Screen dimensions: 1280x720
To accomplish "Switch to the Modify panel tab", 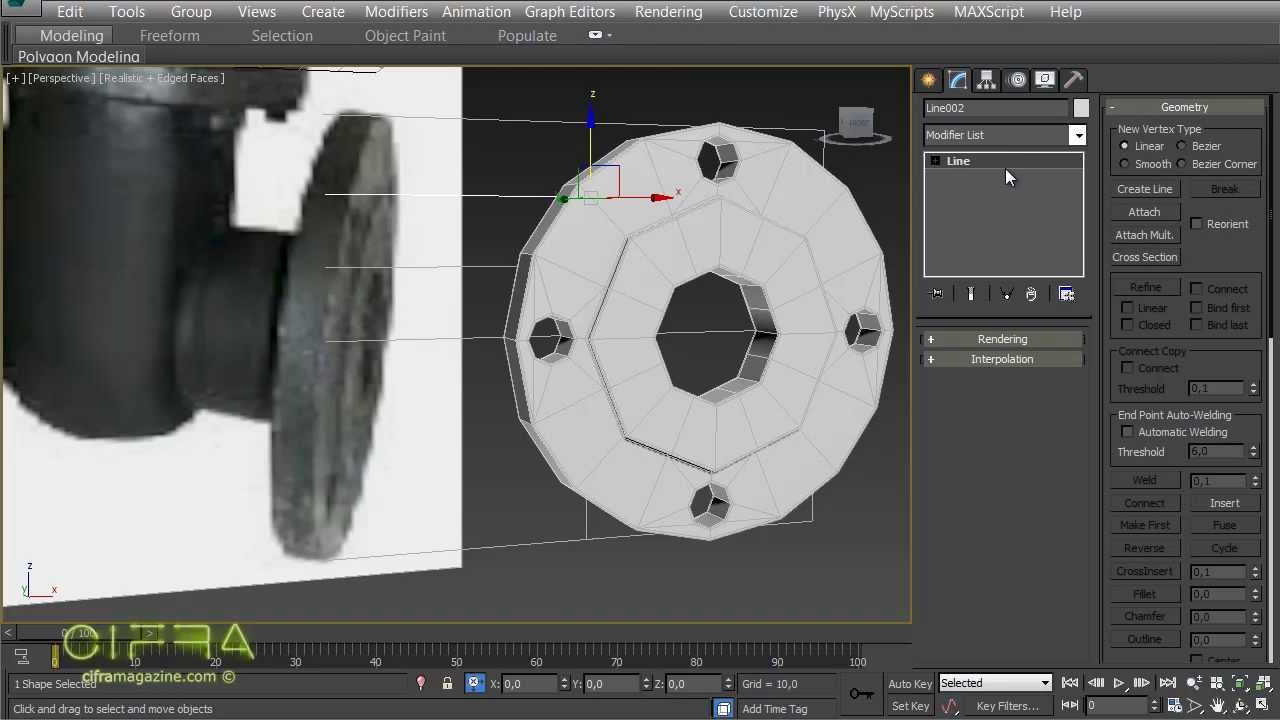I will pyautogui.click(x=958, y=80).
